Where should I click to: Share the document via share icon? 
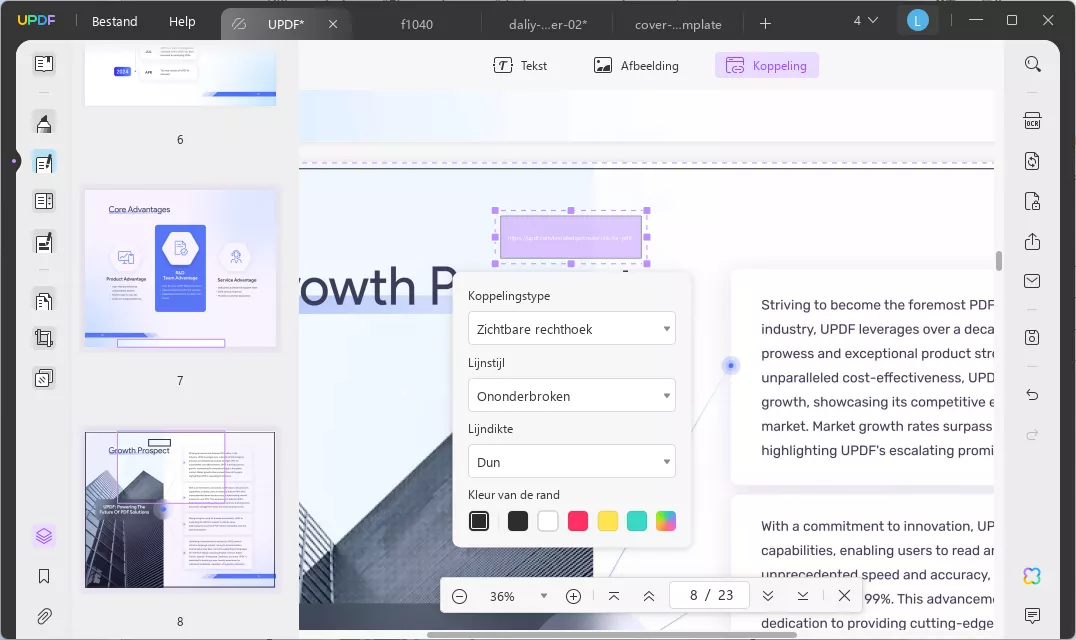click(x=1032, y=241)
